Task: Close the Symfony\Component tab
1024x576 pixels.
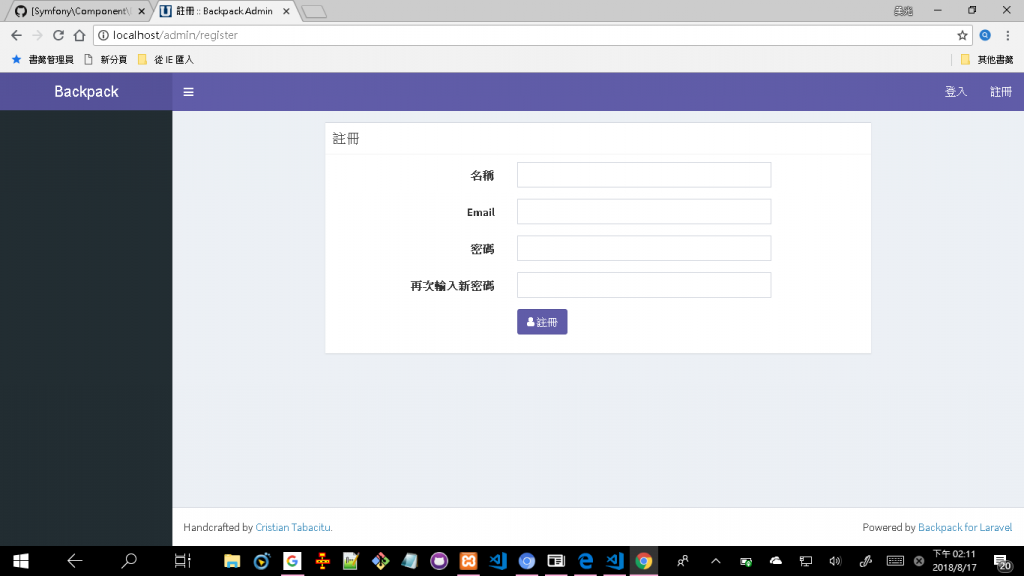Action: pyautogui.click(x=141, y=11)
